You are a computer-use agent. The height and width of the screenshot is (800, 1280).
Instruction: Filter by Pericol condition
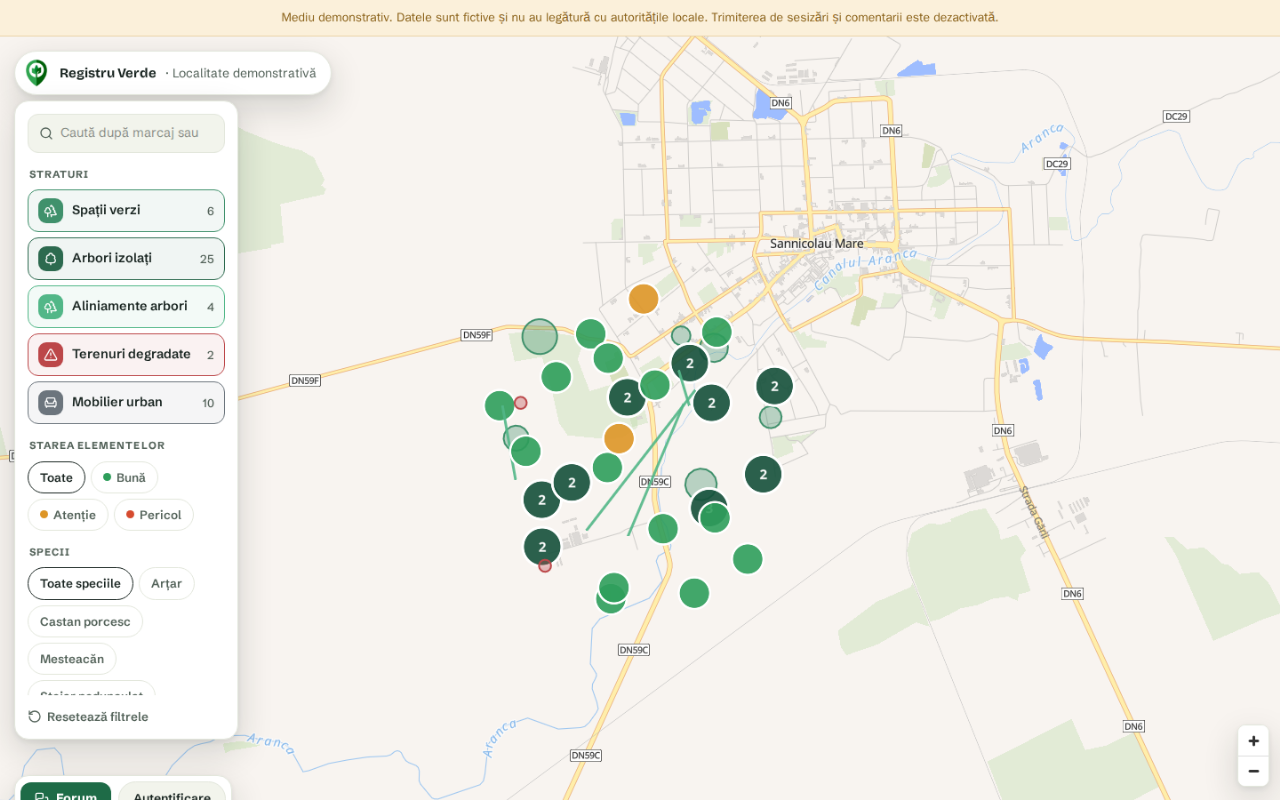(x=154, y=515)
